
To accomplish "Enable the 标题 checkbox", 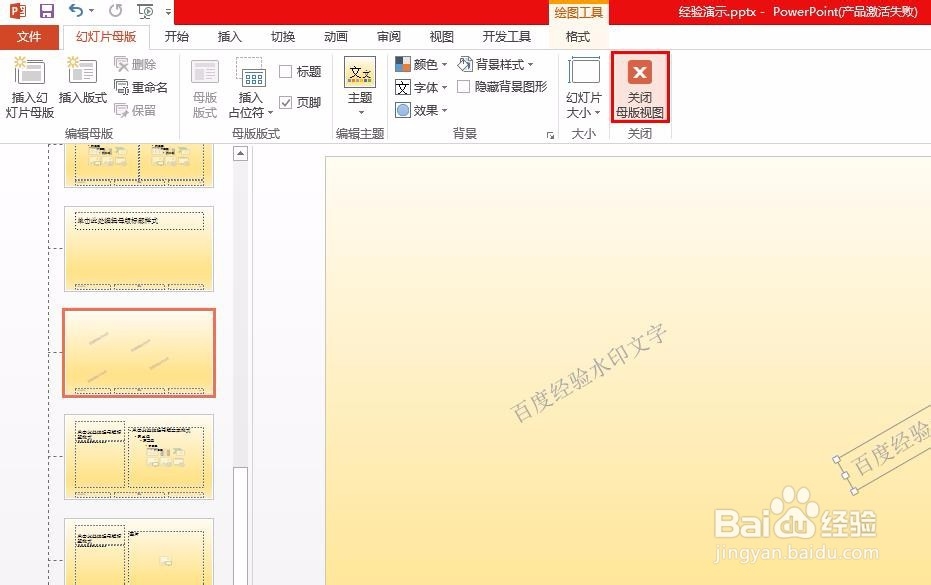I will coord(286,72).
